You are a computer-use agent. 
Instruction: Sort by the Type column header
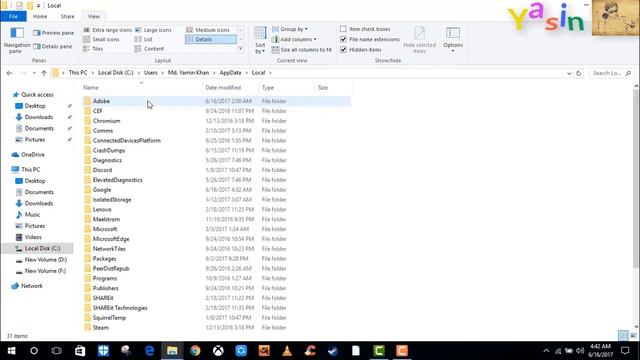pyautogui.click(x=287, y=87)
